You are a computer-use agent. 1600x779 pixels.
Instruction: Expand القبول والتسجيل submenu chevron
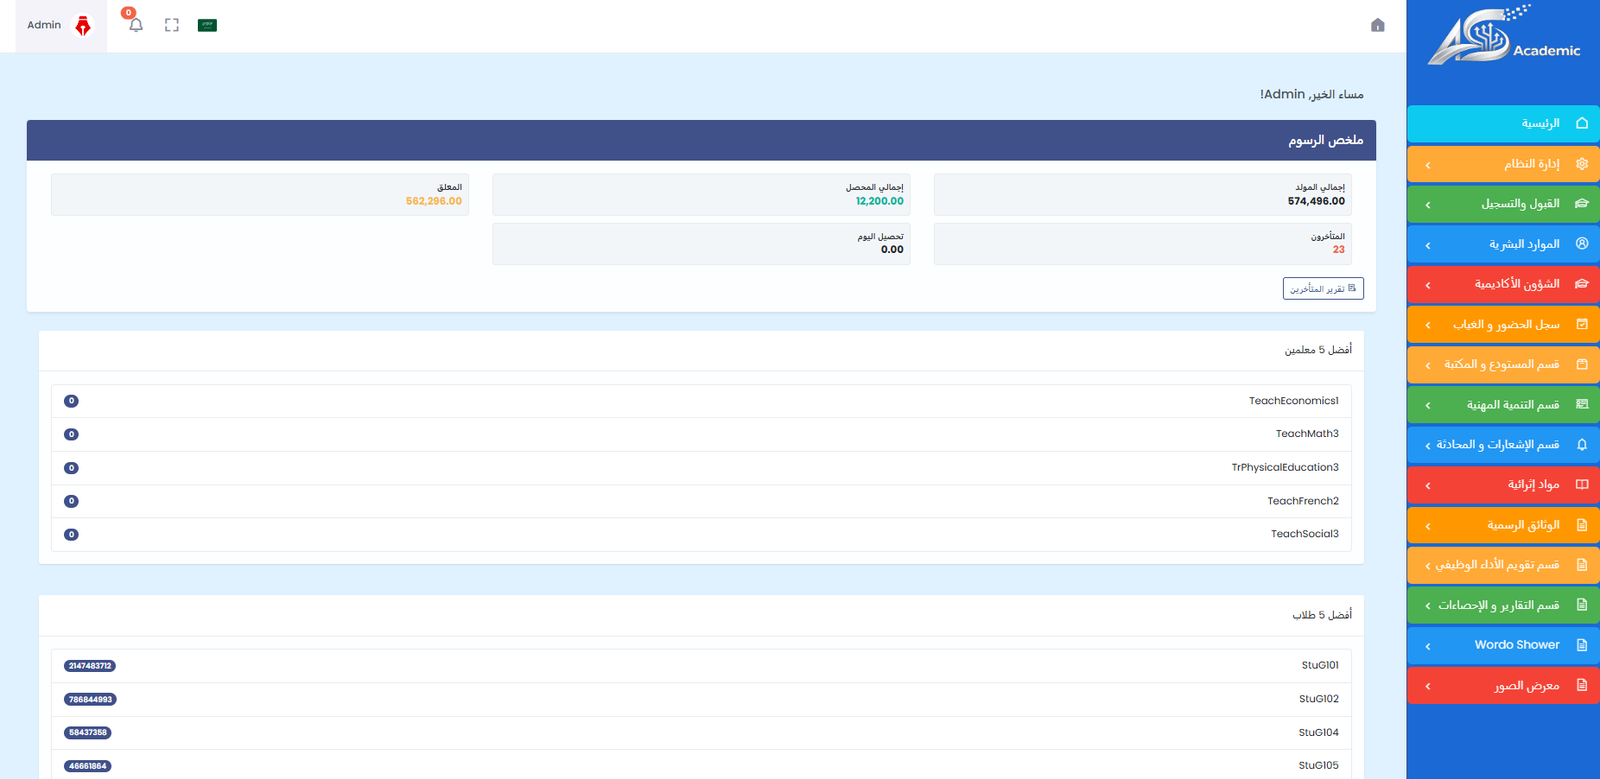[1428, 205]
